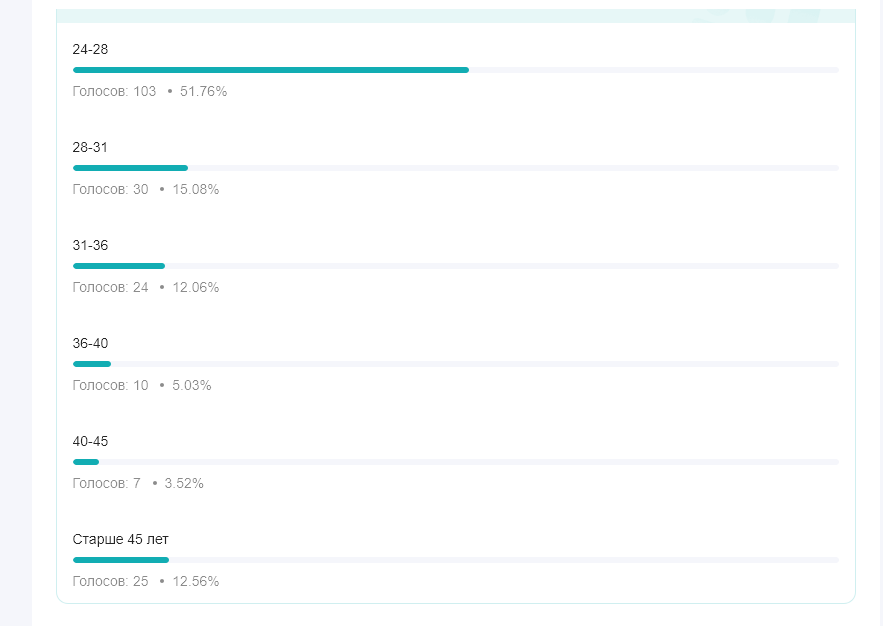Click the Старше 45 лет progress bar
The image size is (883, 626).
456,560
